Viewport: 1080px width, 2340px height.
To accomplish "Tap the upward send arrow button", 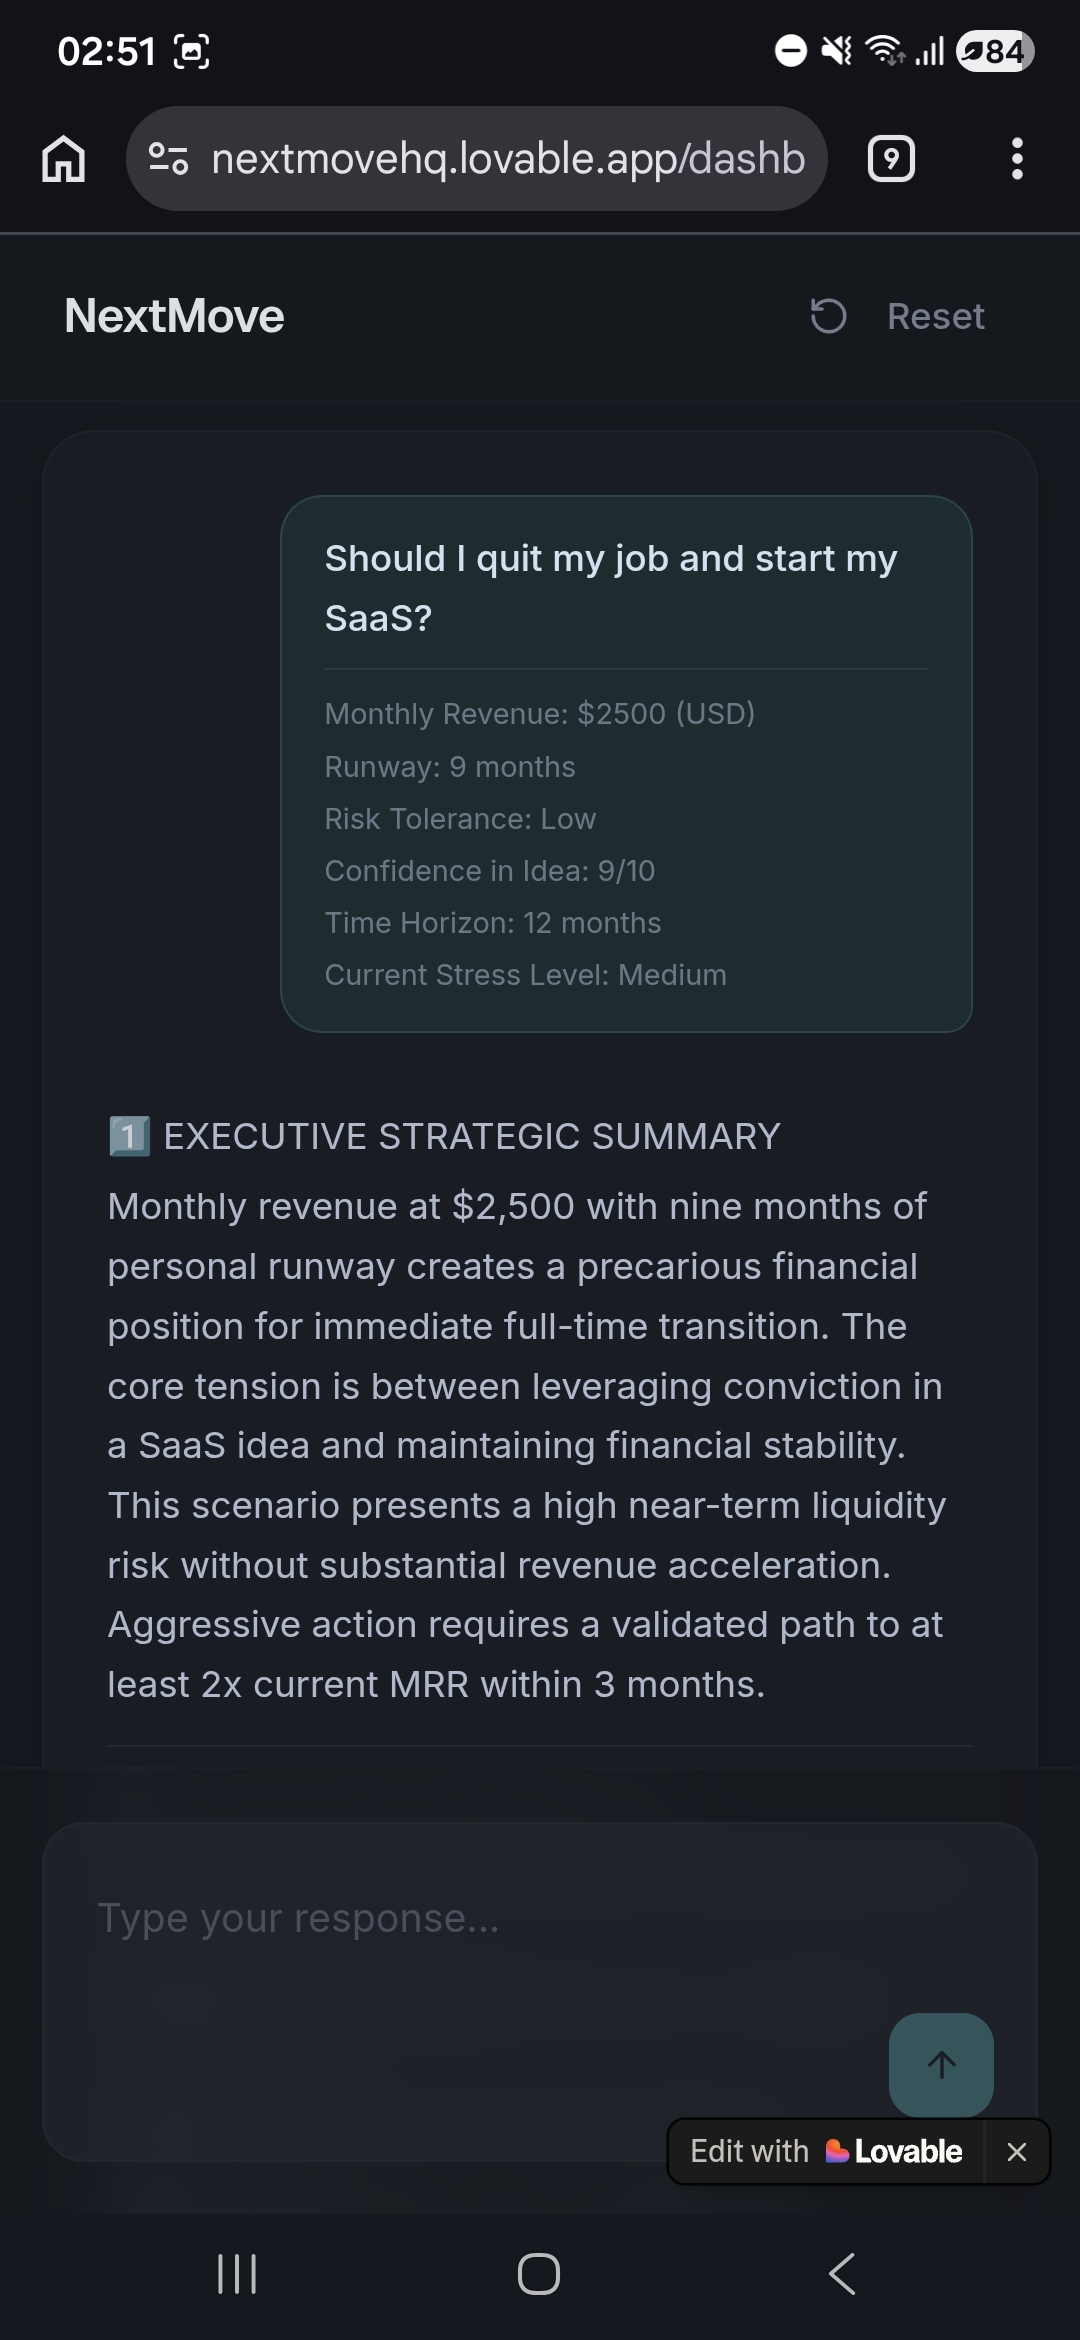I will [x=939, y=2065].
